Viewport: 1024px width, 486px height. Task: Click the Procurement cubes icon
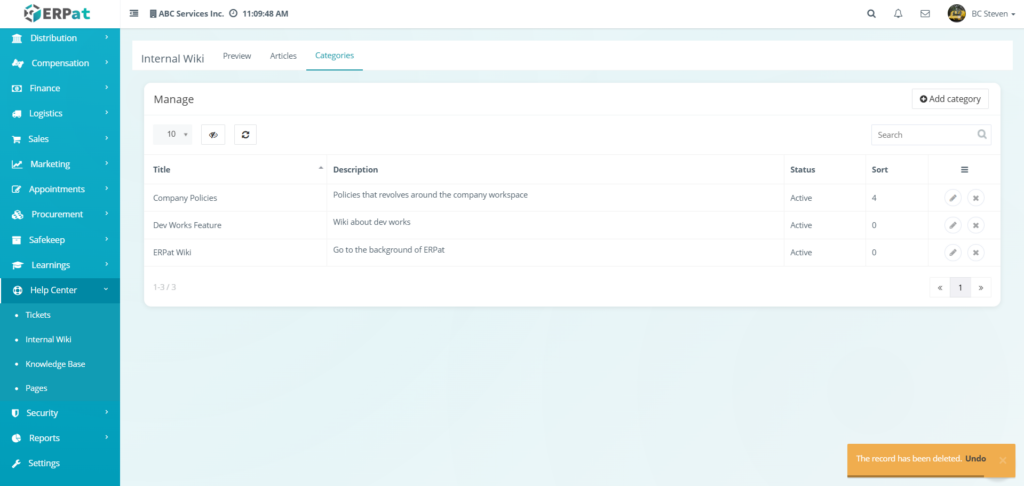[18, 214]
